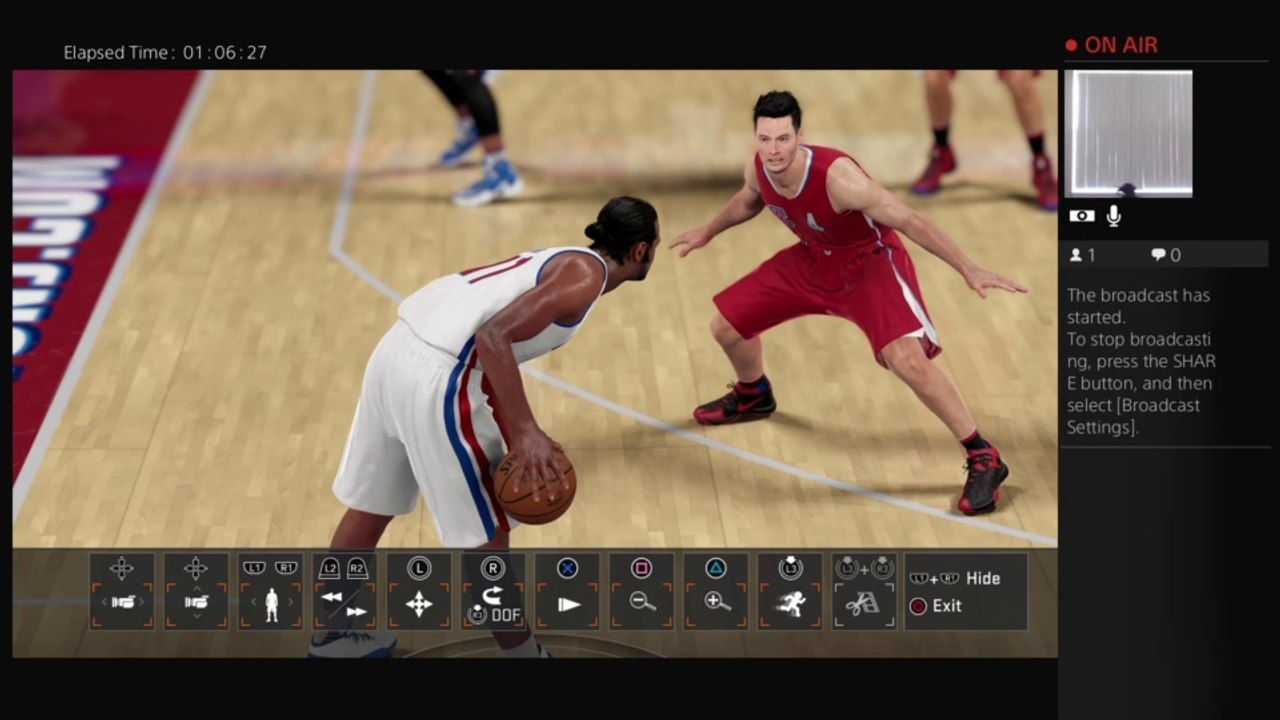The width and height of the screenshot is (1280, 720).
Task: Click the comment count bubble icon
Action: [1158, 255]
